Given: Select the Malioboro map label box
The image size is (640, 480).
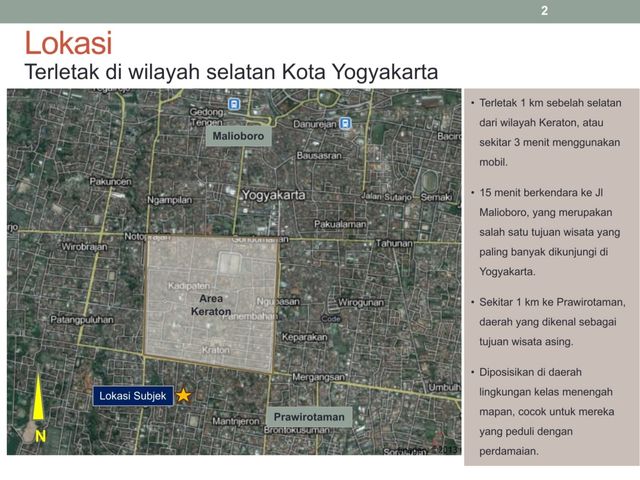Looking at the screenshot, I should (238, 136).
